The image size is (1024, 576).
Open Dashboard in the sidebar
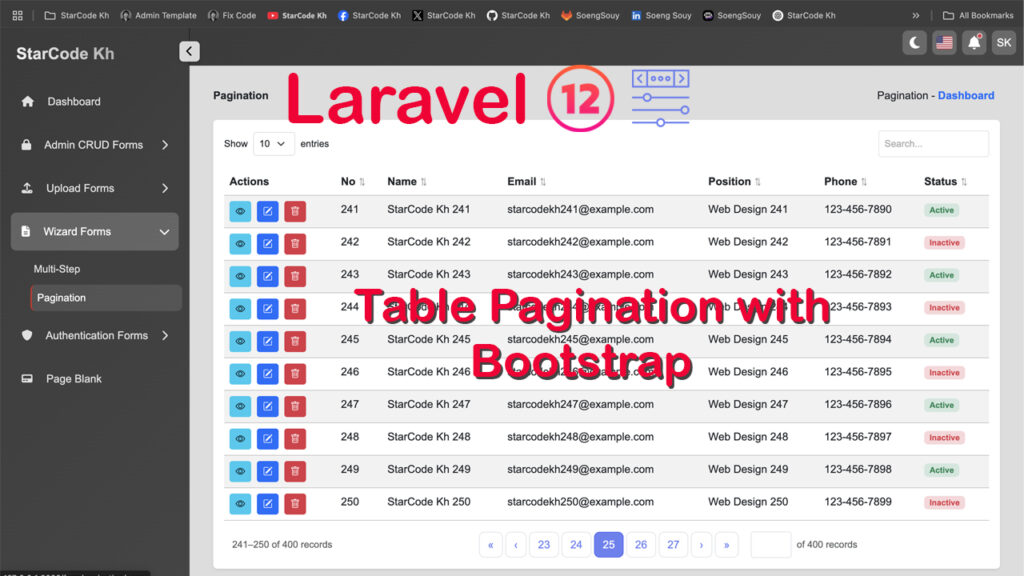point(73,102)
